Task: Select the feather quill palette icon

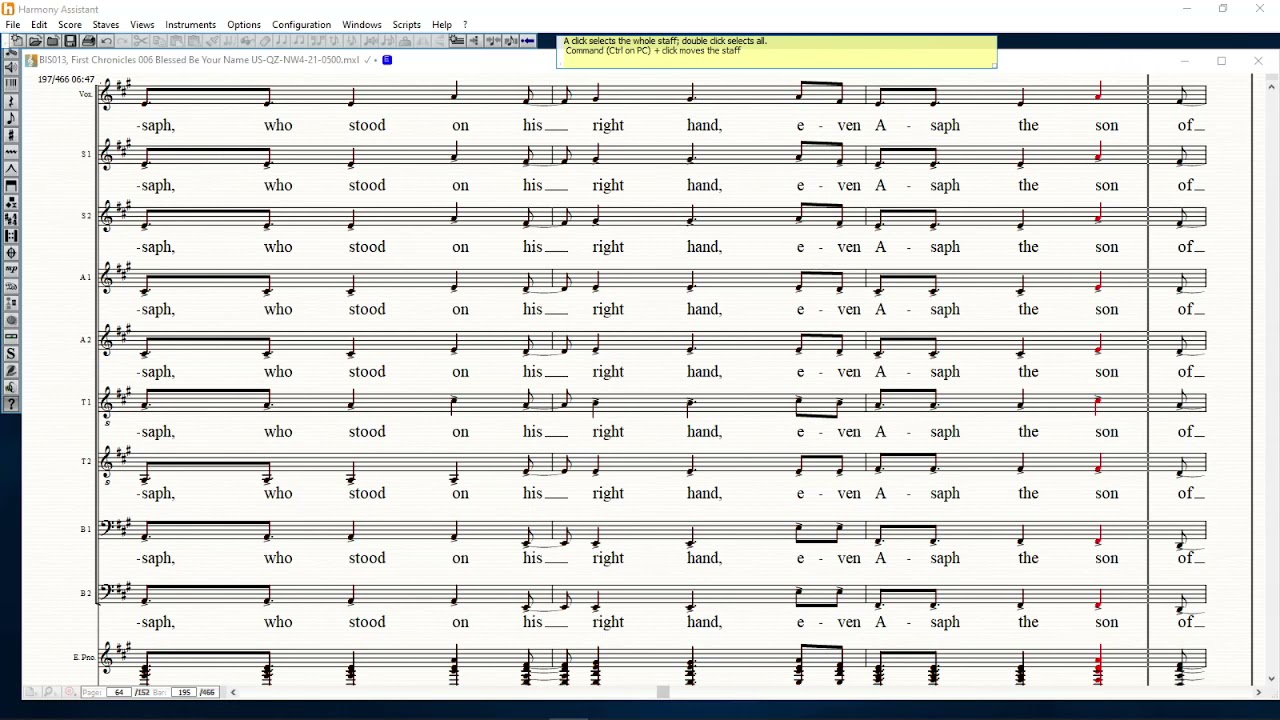Action: (11, 370)
